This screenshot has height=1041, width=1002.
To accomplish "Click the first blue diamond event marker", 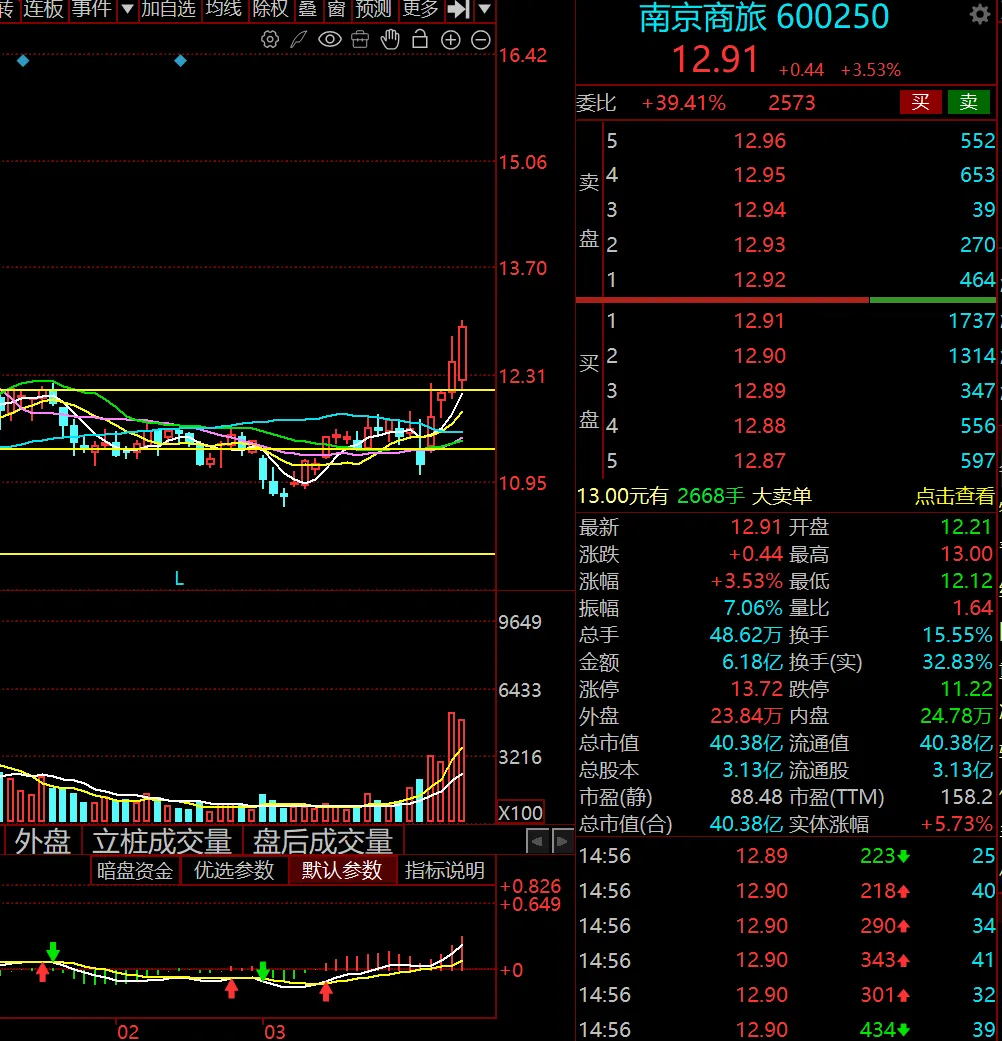I will [23, 61].
